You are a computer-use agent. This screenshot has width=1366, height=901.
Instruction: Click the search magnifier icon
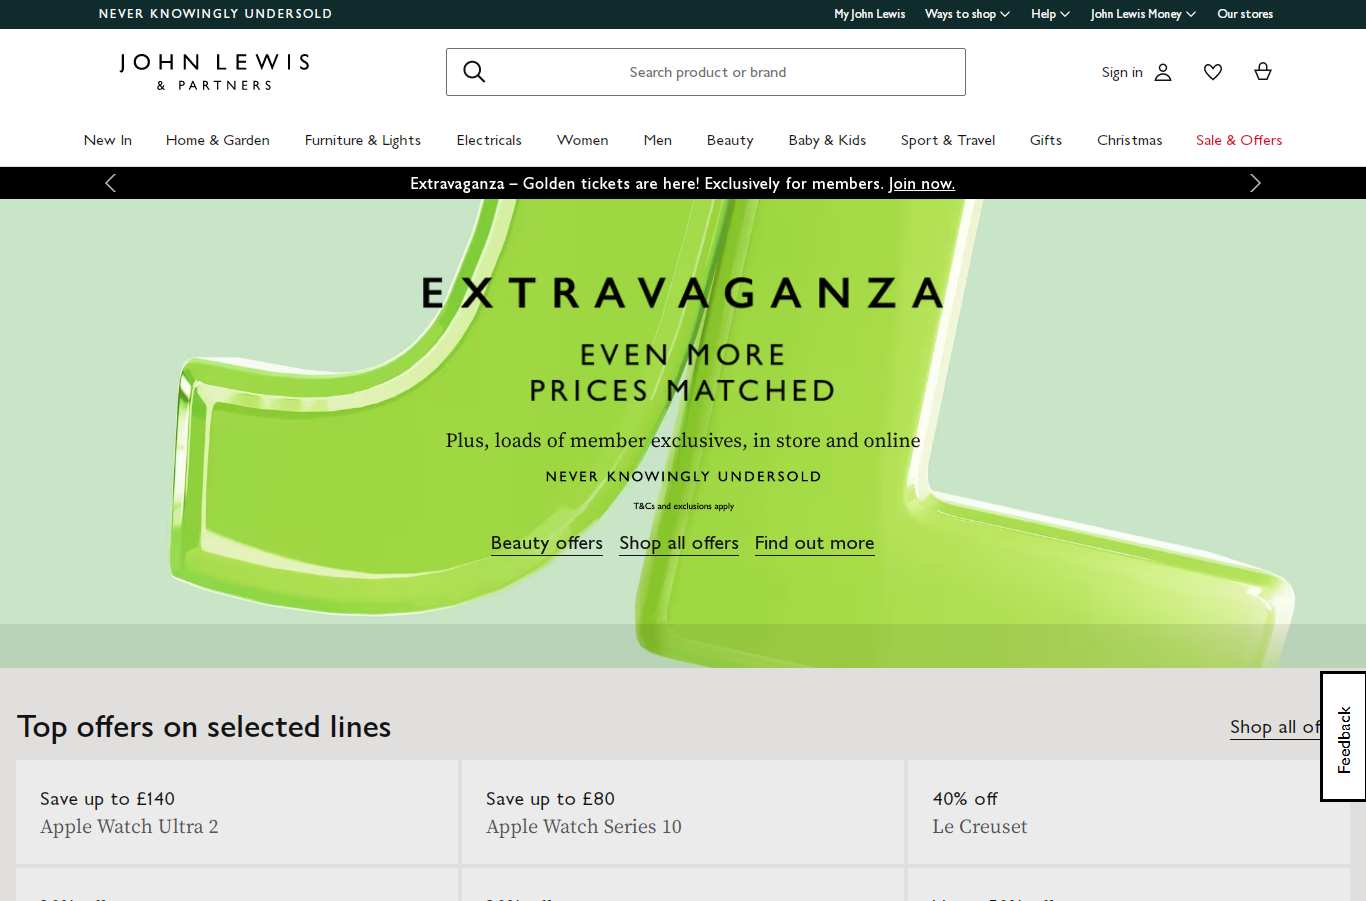pos(474,72)
